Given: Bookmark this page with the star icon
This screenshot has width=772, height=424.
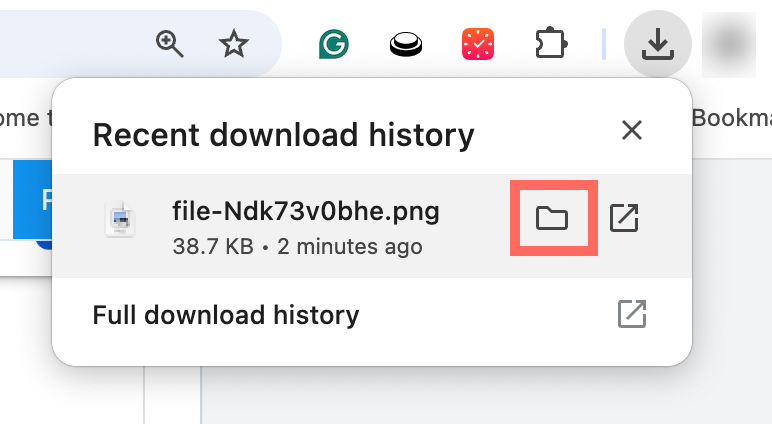Looking at the screenshot, I should (x=233, y=43).
